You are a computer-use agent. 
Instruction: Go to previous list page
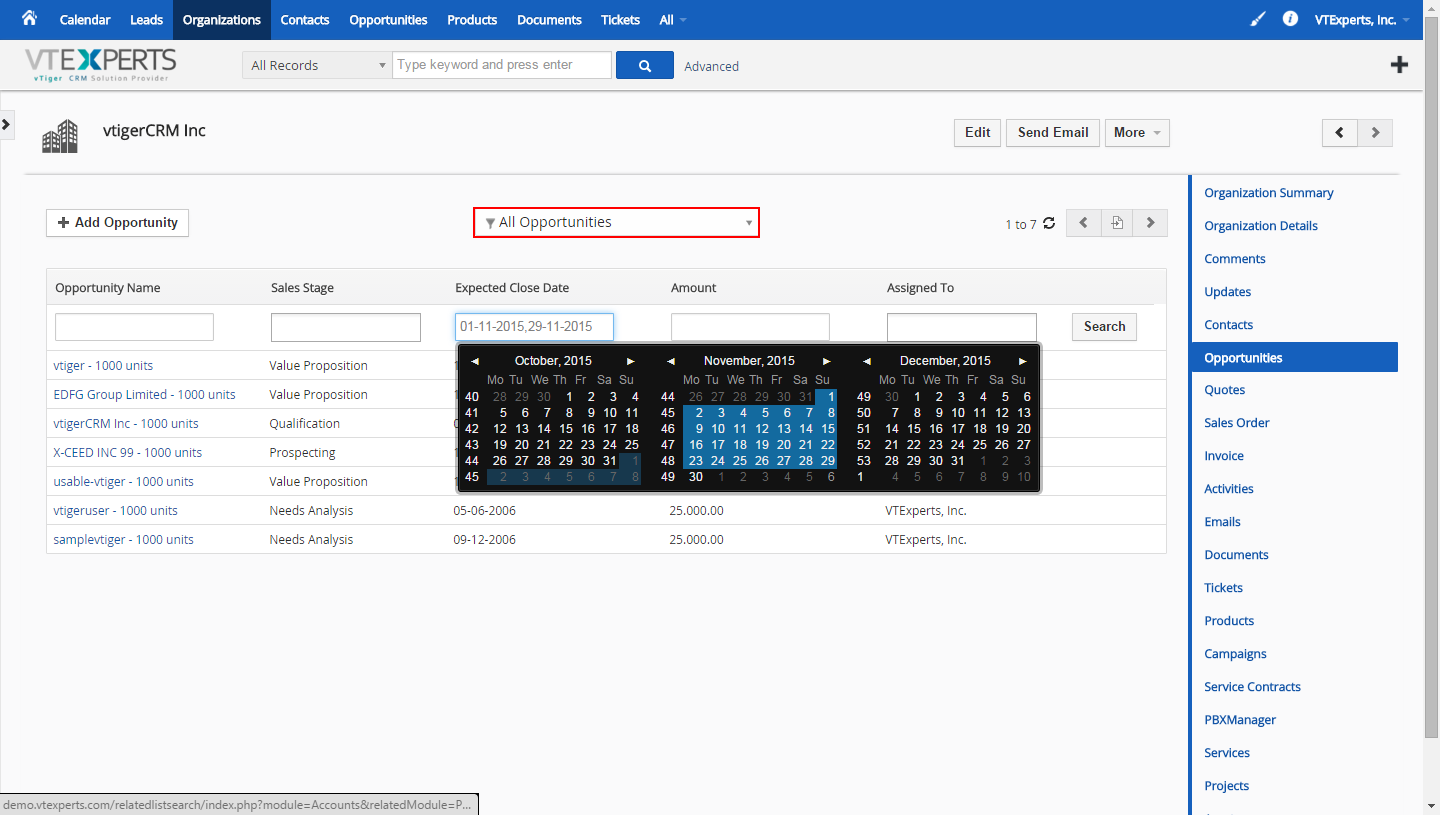(x=1083, y=223)
